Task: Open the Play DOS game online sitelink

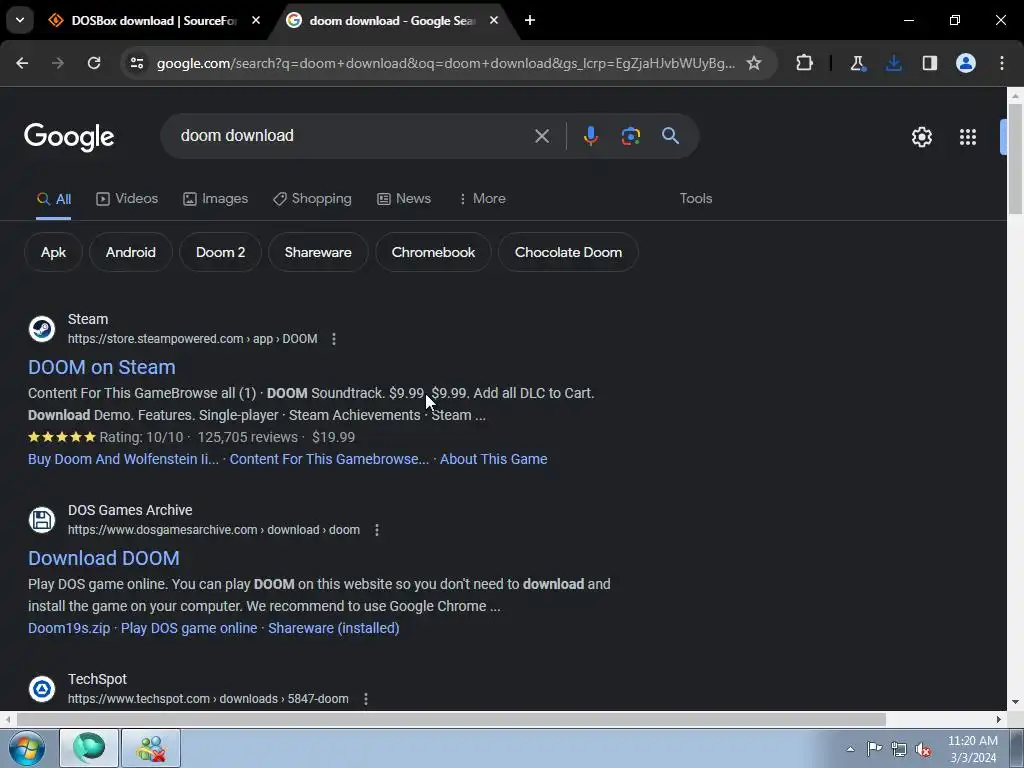Action: click(x=189, y=628)
